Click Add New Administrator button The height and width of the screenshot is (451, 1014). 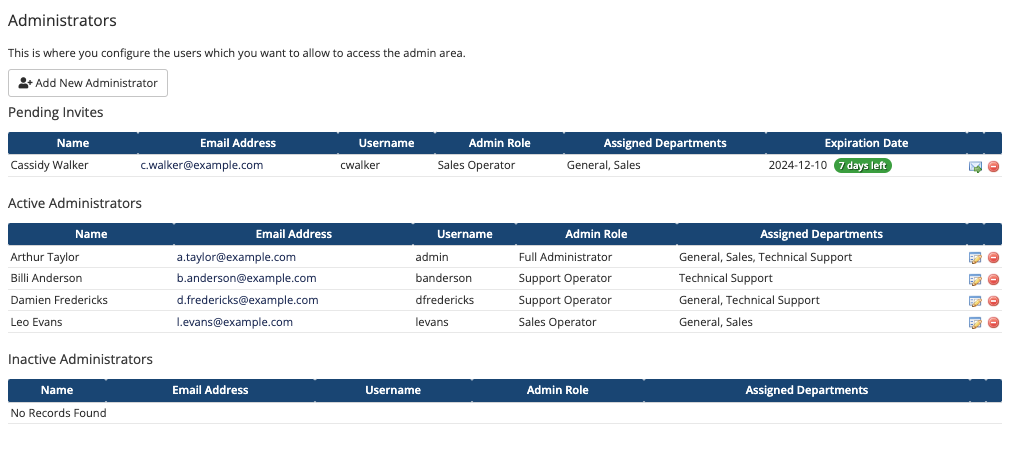point(88,83)
